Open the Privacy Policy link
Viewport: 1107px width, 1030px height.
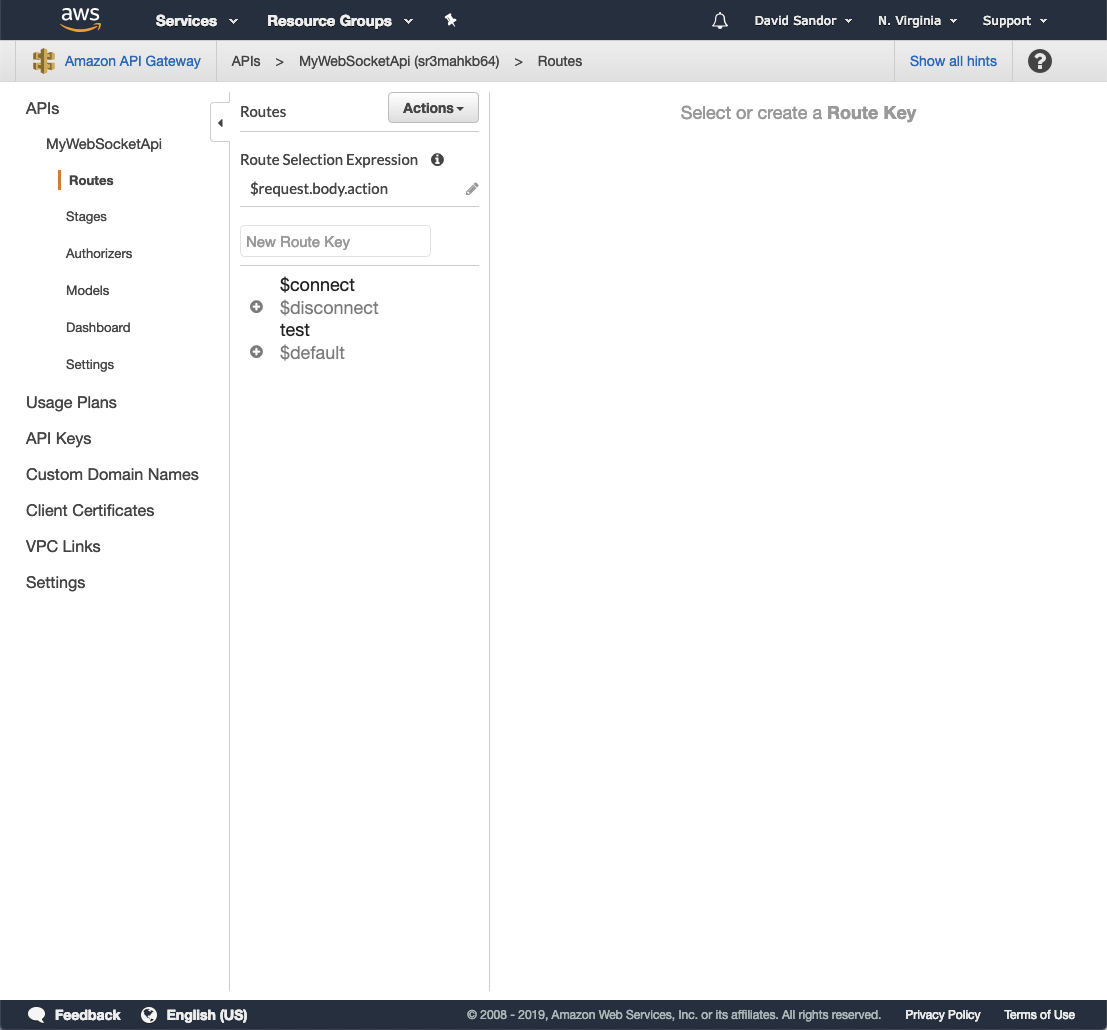[x=943, y=1014]
